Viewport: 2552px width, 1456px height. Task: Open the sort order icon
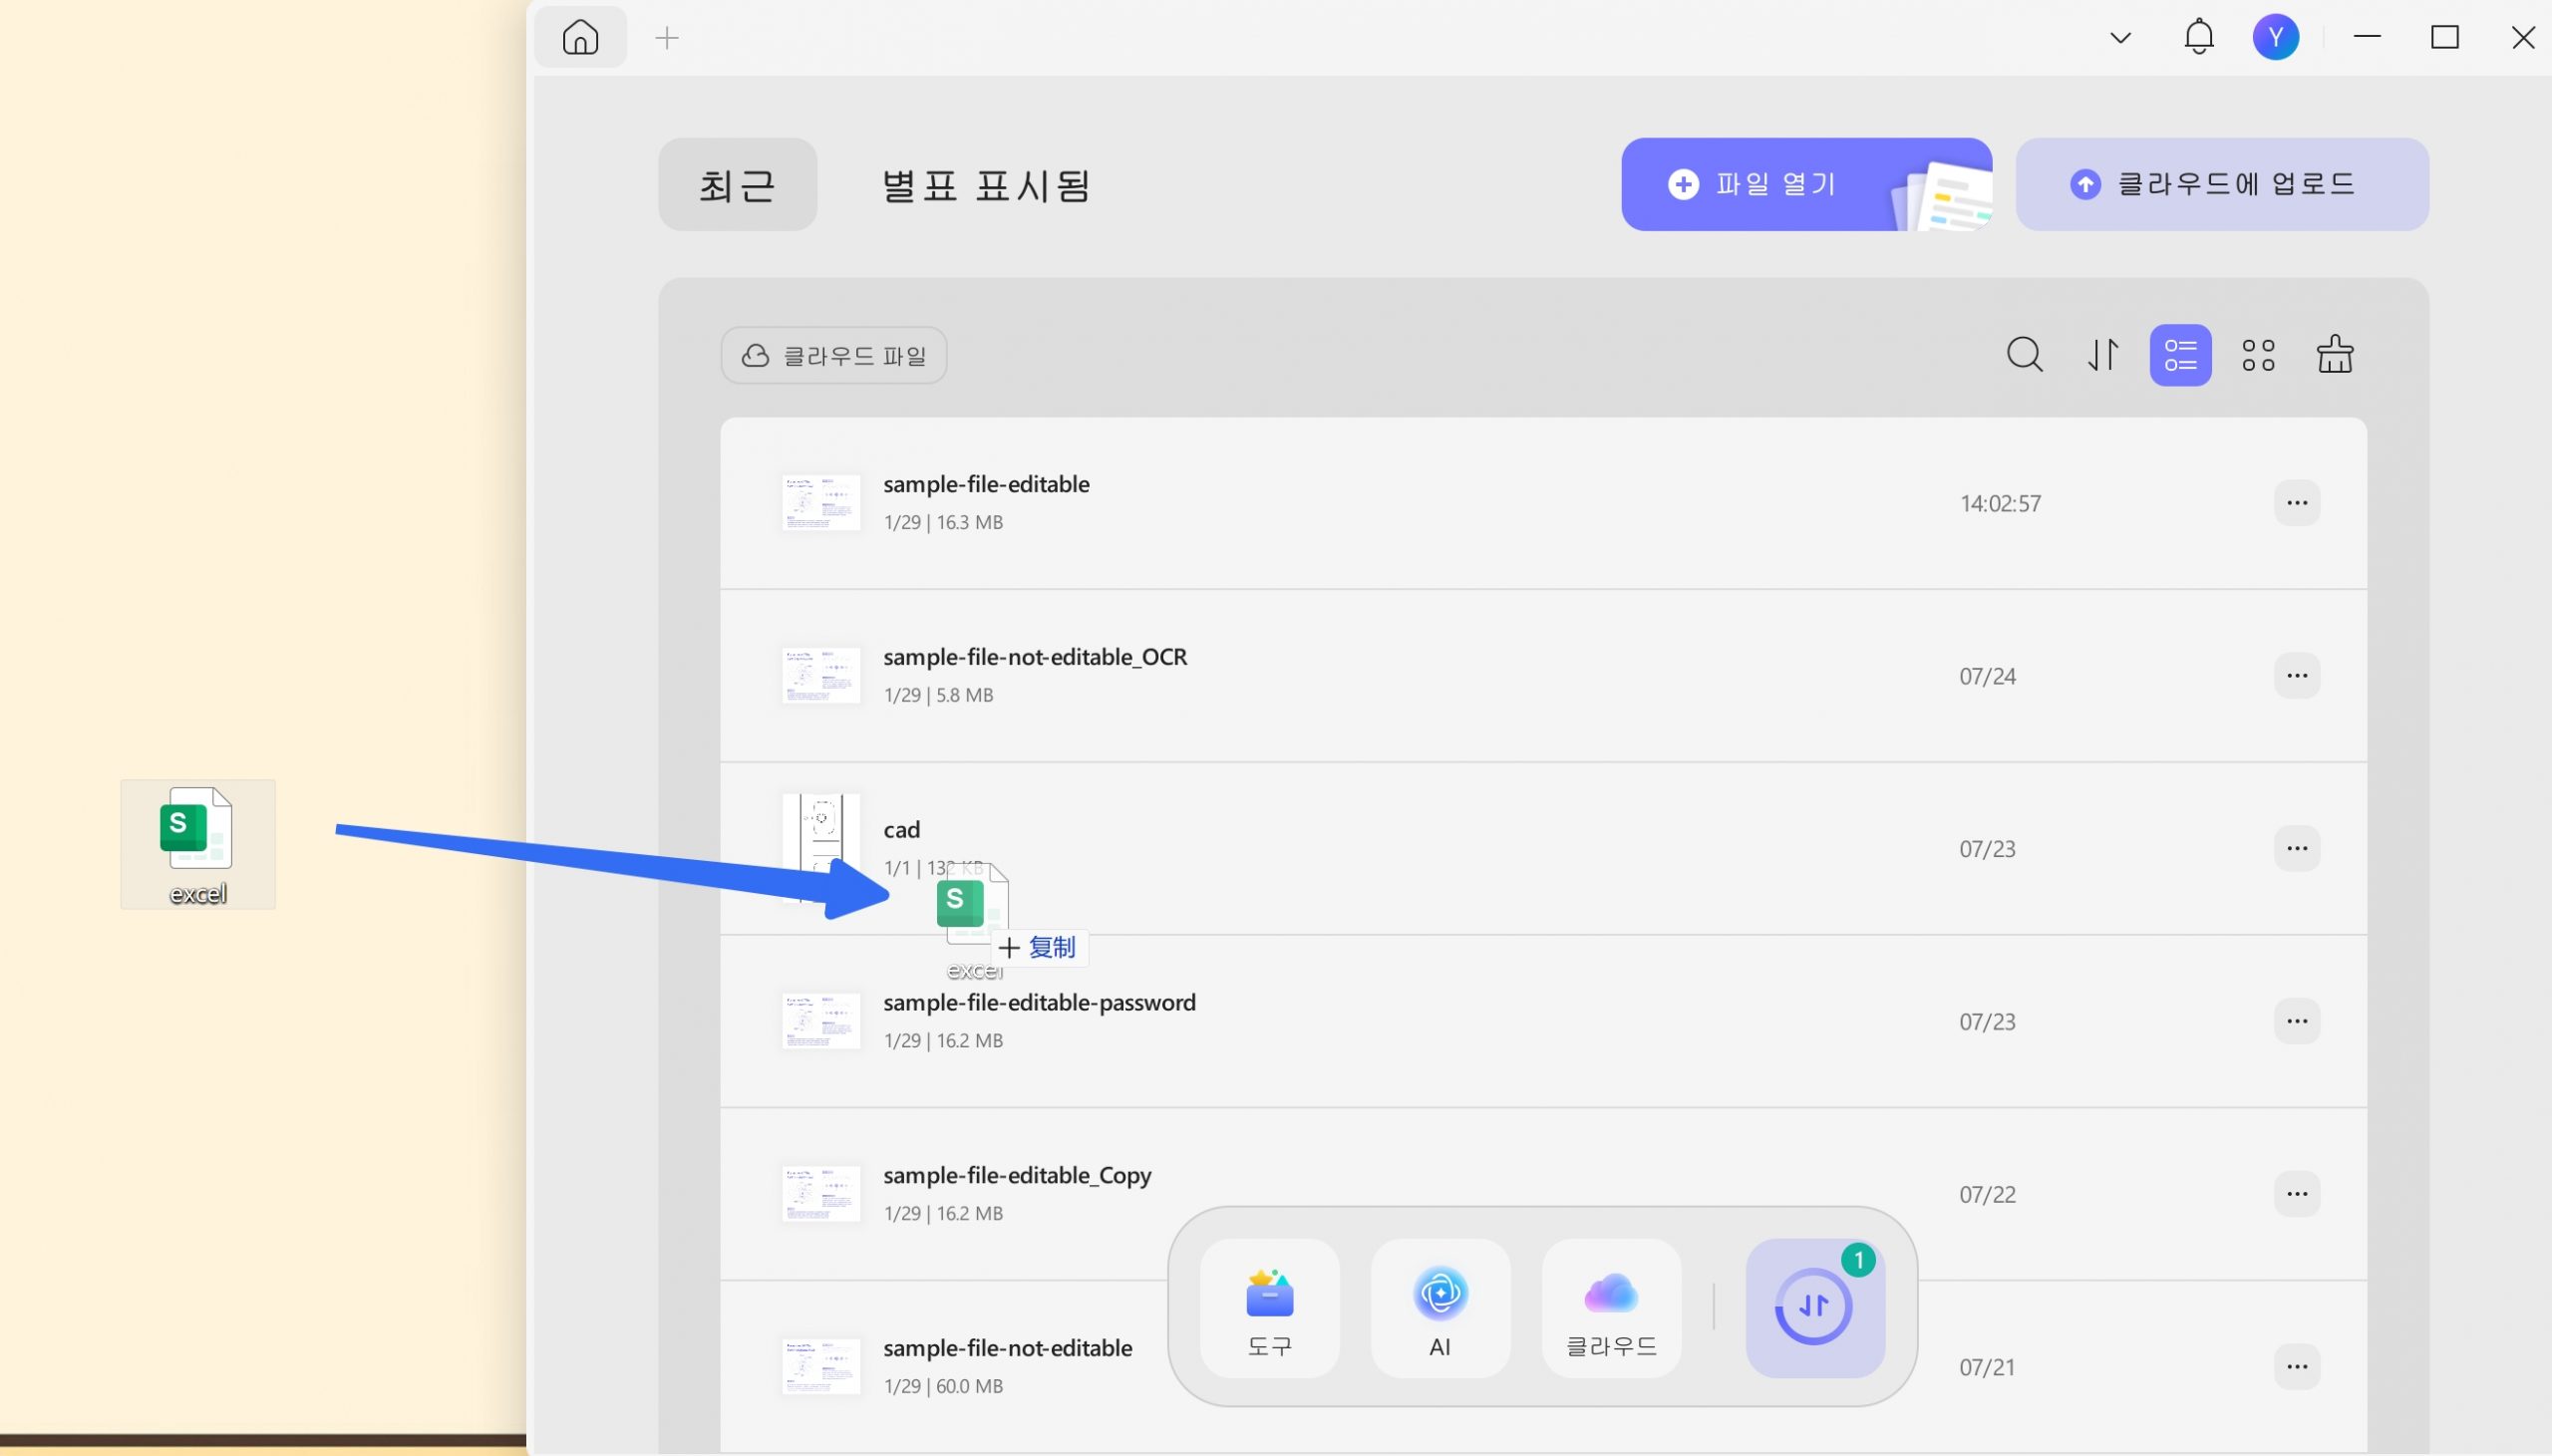pos(2102,355)
